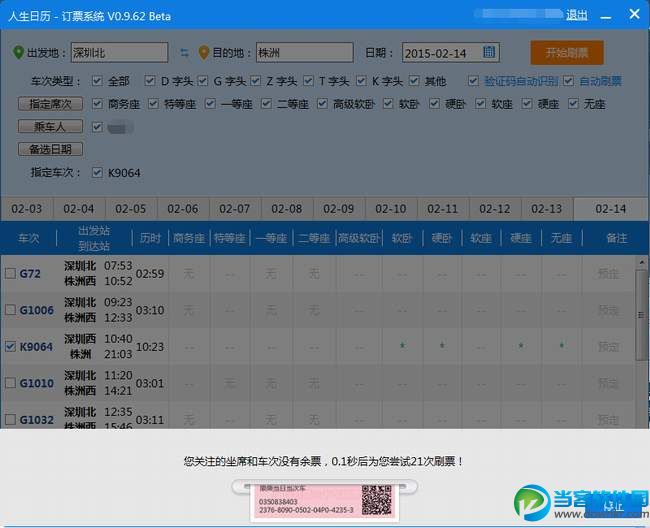Toggle 全部 train type checkbox
This screenshot has width=650, height=528.
pyautogui.click(x=97, y=80)
